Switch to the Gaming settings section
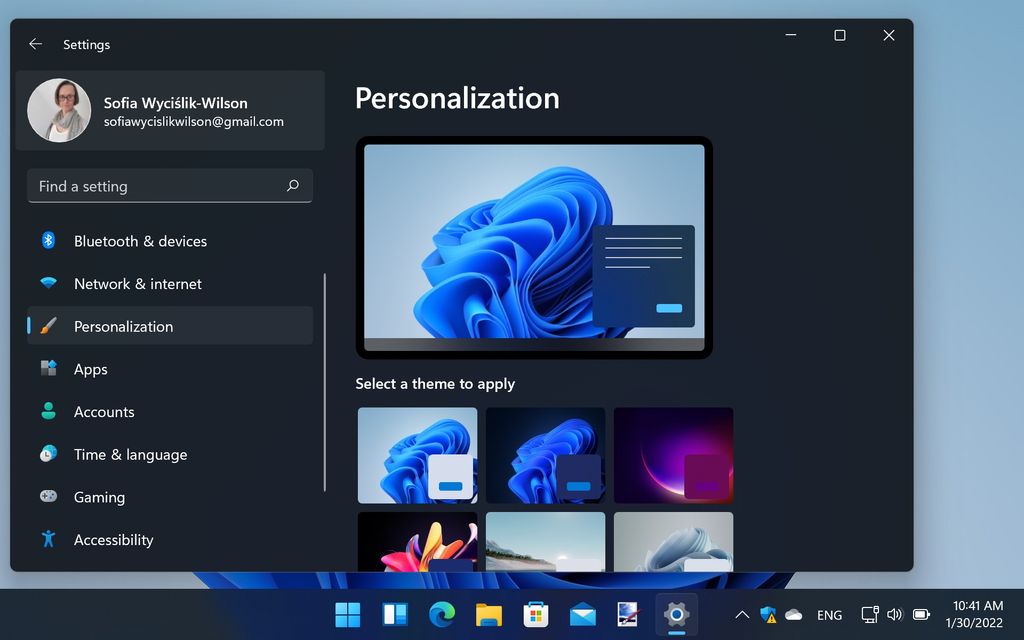 (99, 497)
